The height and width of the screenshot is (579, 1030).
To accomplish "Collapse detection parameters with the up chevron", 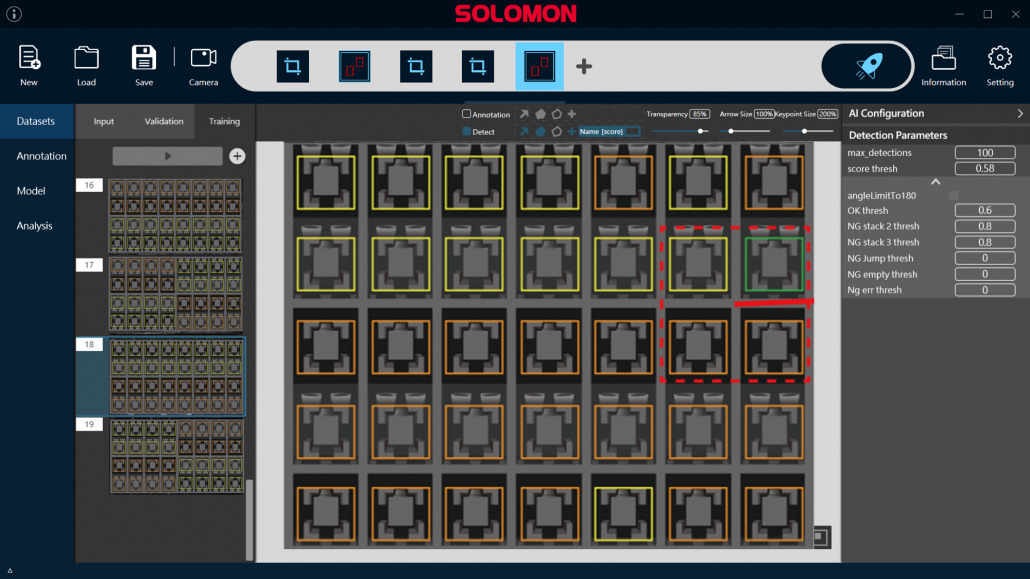I will pyautogui.click(x=935, y=182).
